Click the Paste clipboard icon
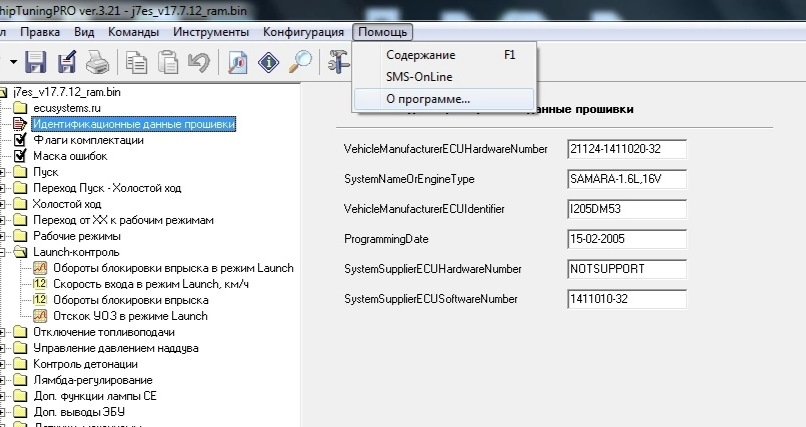806x427 pixels. (x=168, y=62)
